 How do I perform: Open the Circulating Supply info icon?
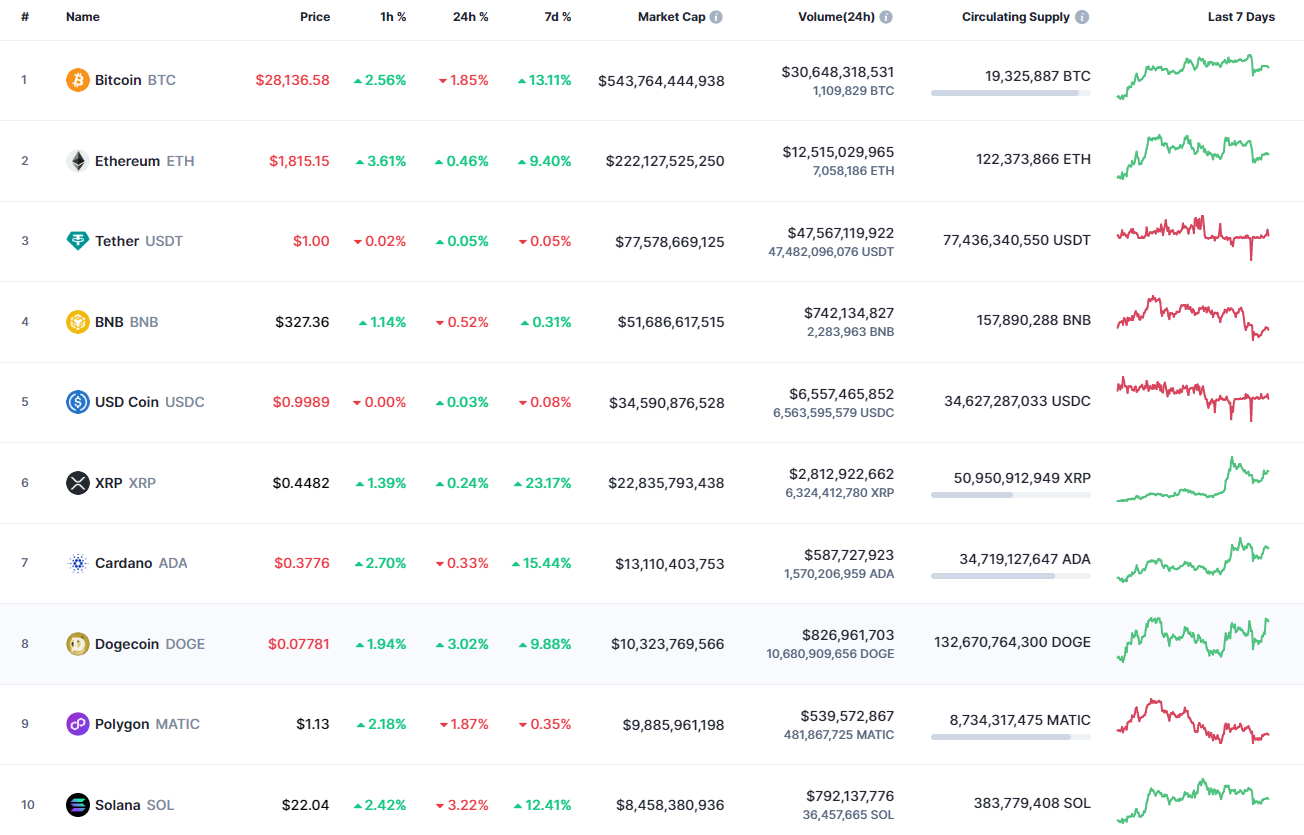(x=1081, y=16)
